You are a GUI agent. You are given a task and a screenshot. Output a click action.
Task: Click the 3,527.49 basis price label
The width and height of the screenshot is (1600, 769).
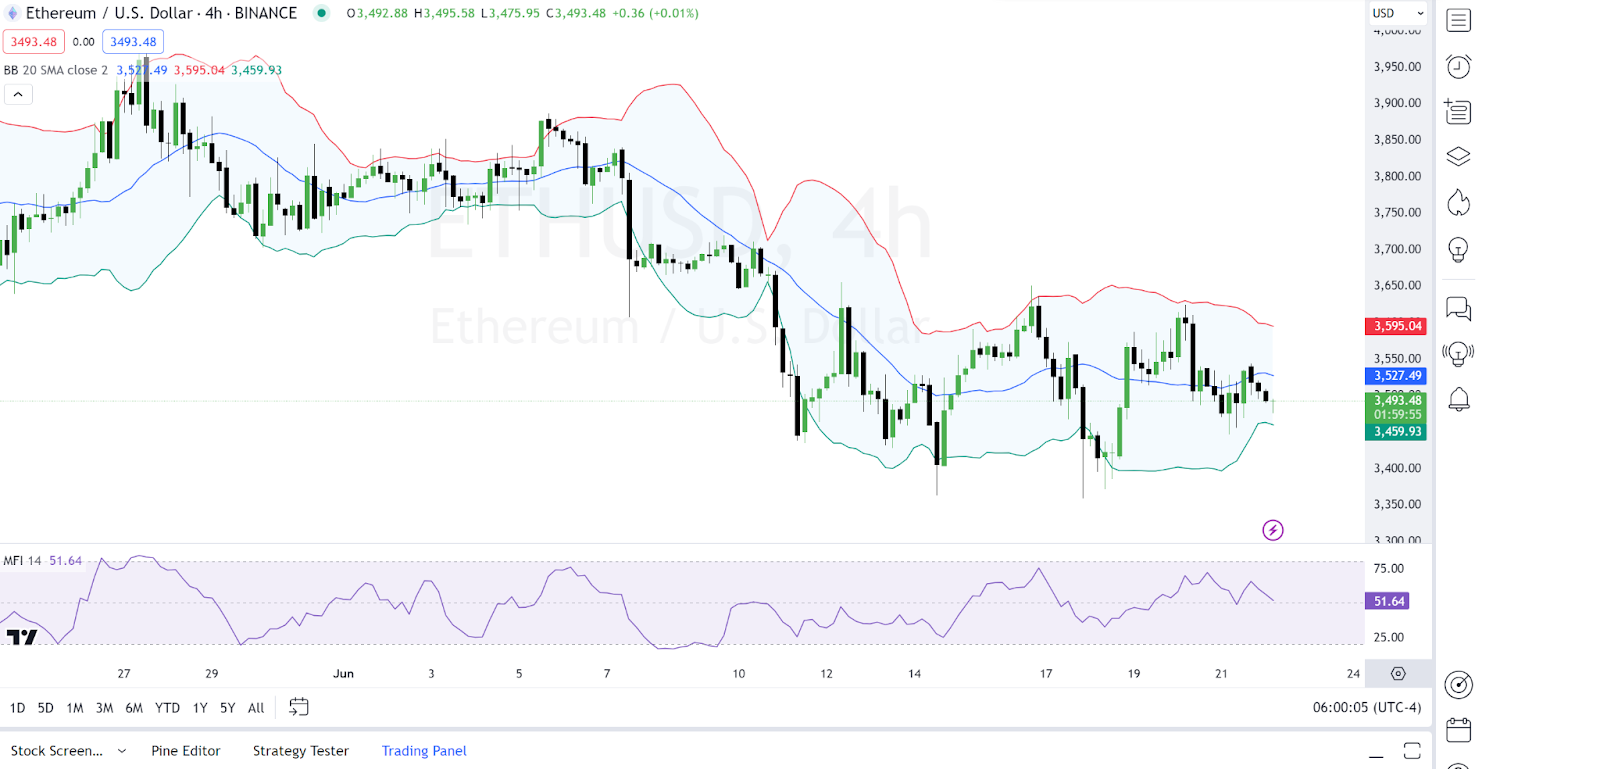click(x=1396, y=376)
